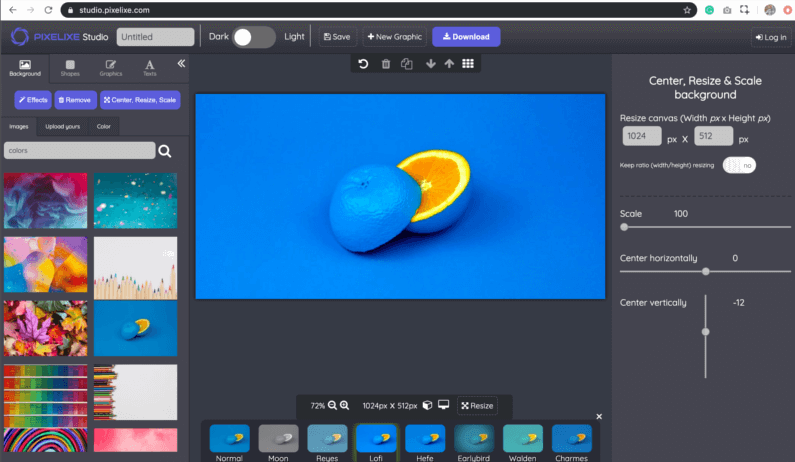Click the desktop monitor preview icon
Viewport: 795px width, 462px height.
[443, 405]
